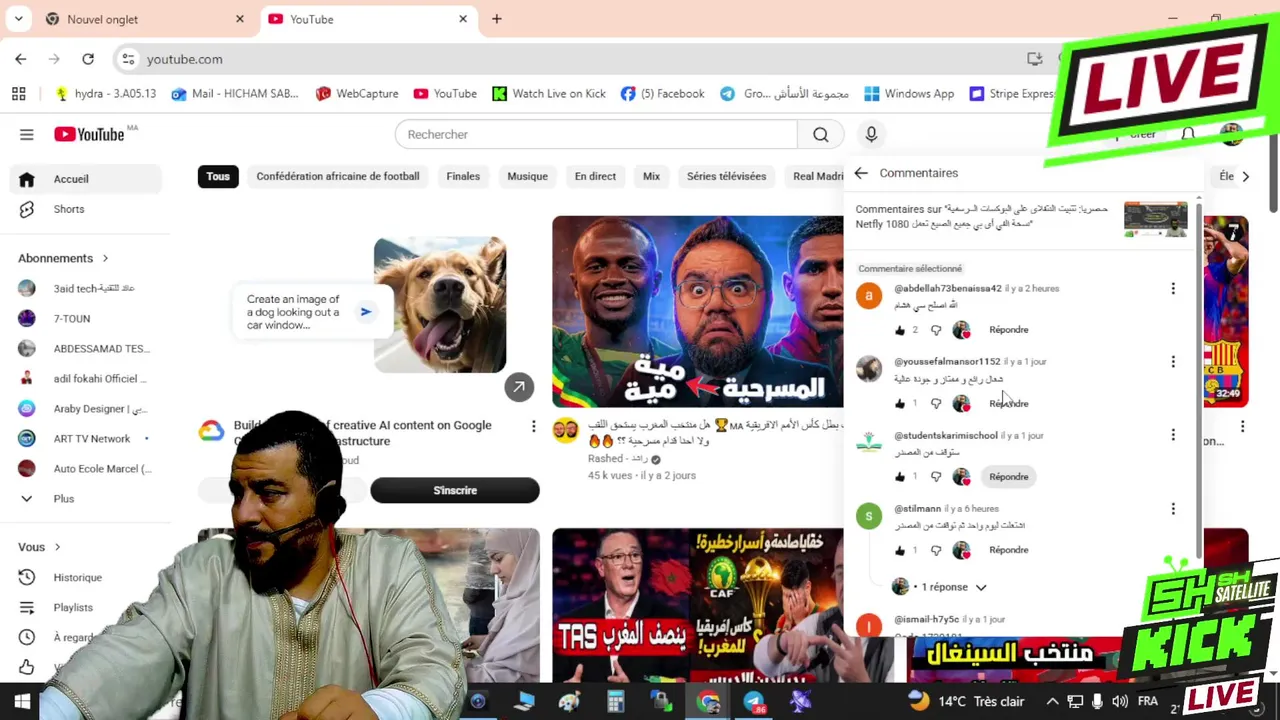Viewport: 1280px width, 720px height.
Task: Open 3aid tech subscription channel
Action: (x=86, y=288)
